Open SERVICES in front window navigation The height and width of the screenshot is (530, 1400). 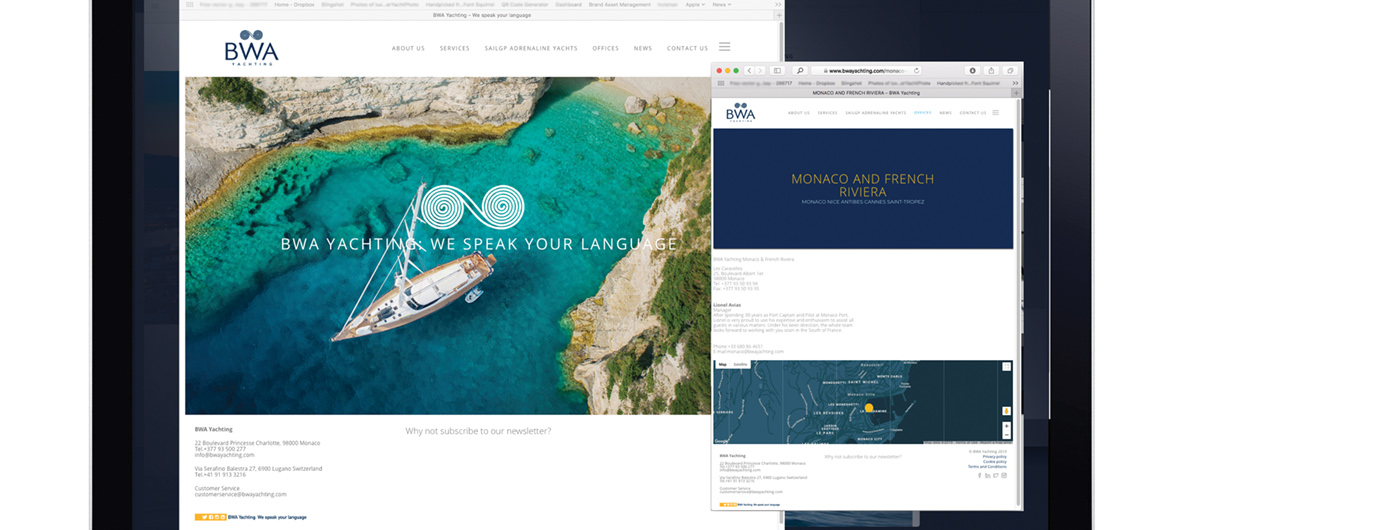(827, 113)
